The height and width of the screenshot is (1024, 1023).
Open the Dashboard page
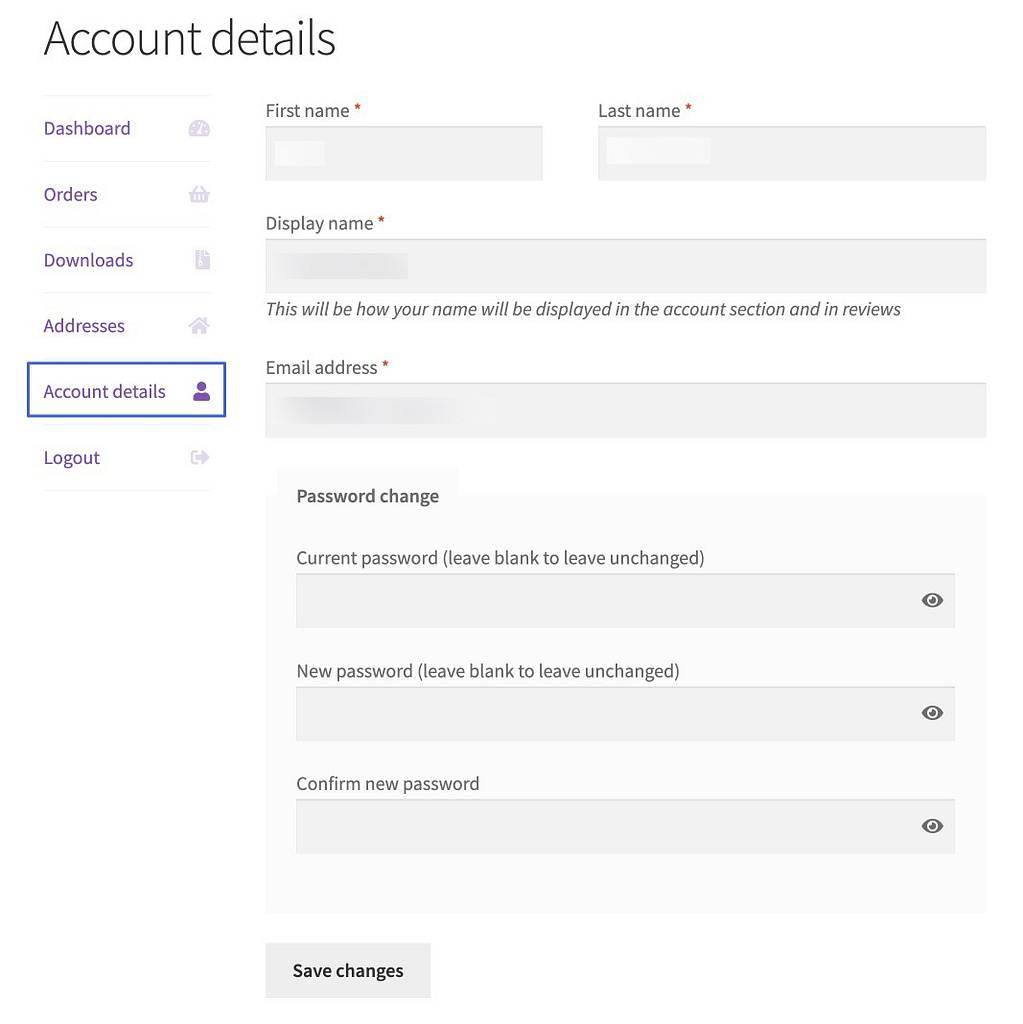click(87, 128)
